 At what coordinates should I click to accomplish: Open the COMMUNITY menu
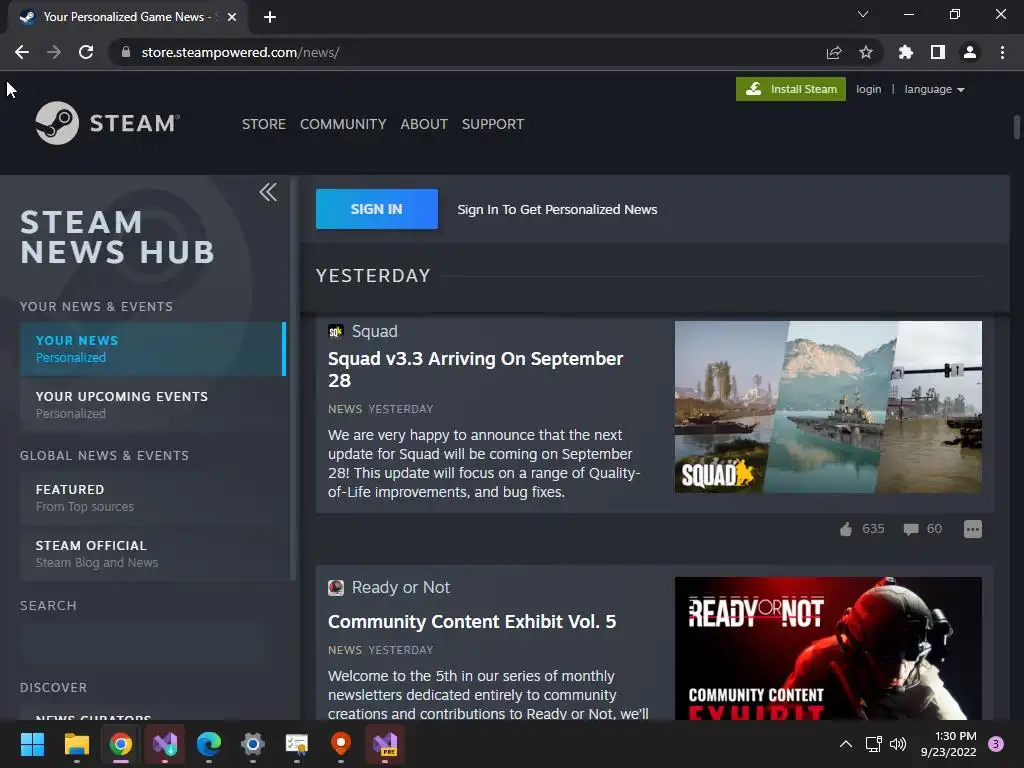[x=343, y=124]
